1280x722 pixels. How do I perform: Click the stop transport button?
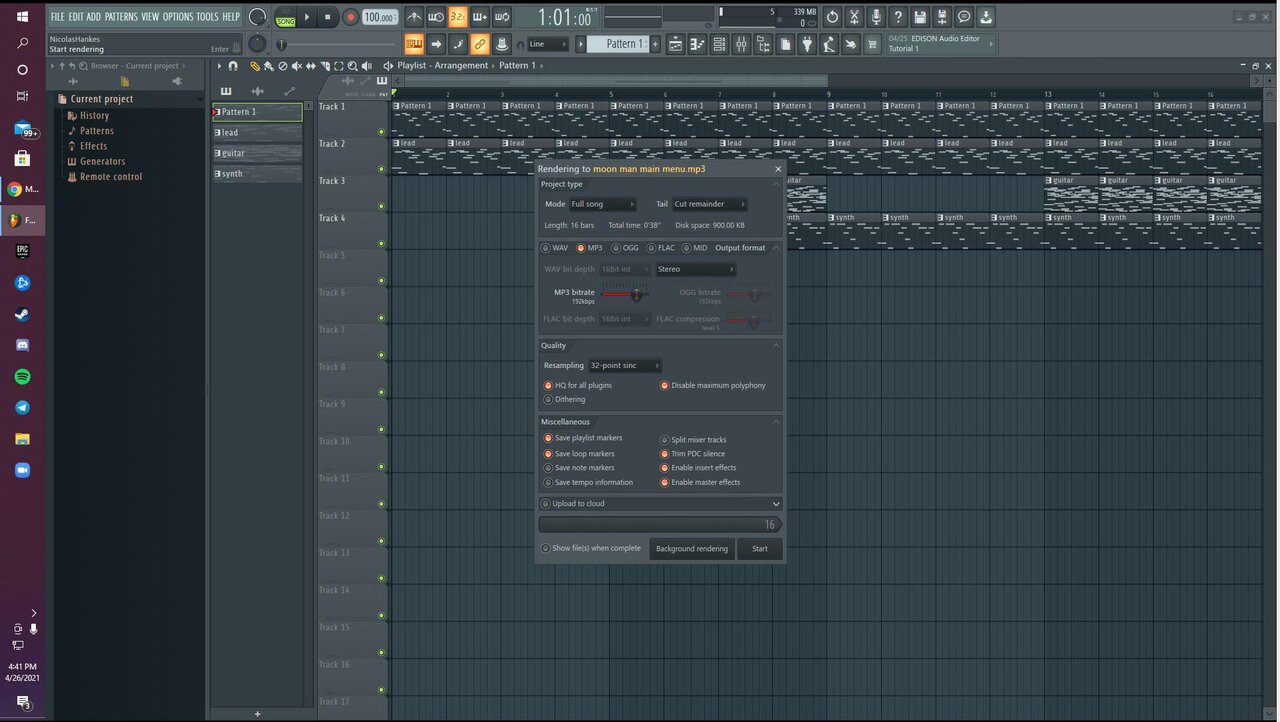click(327, 17)
